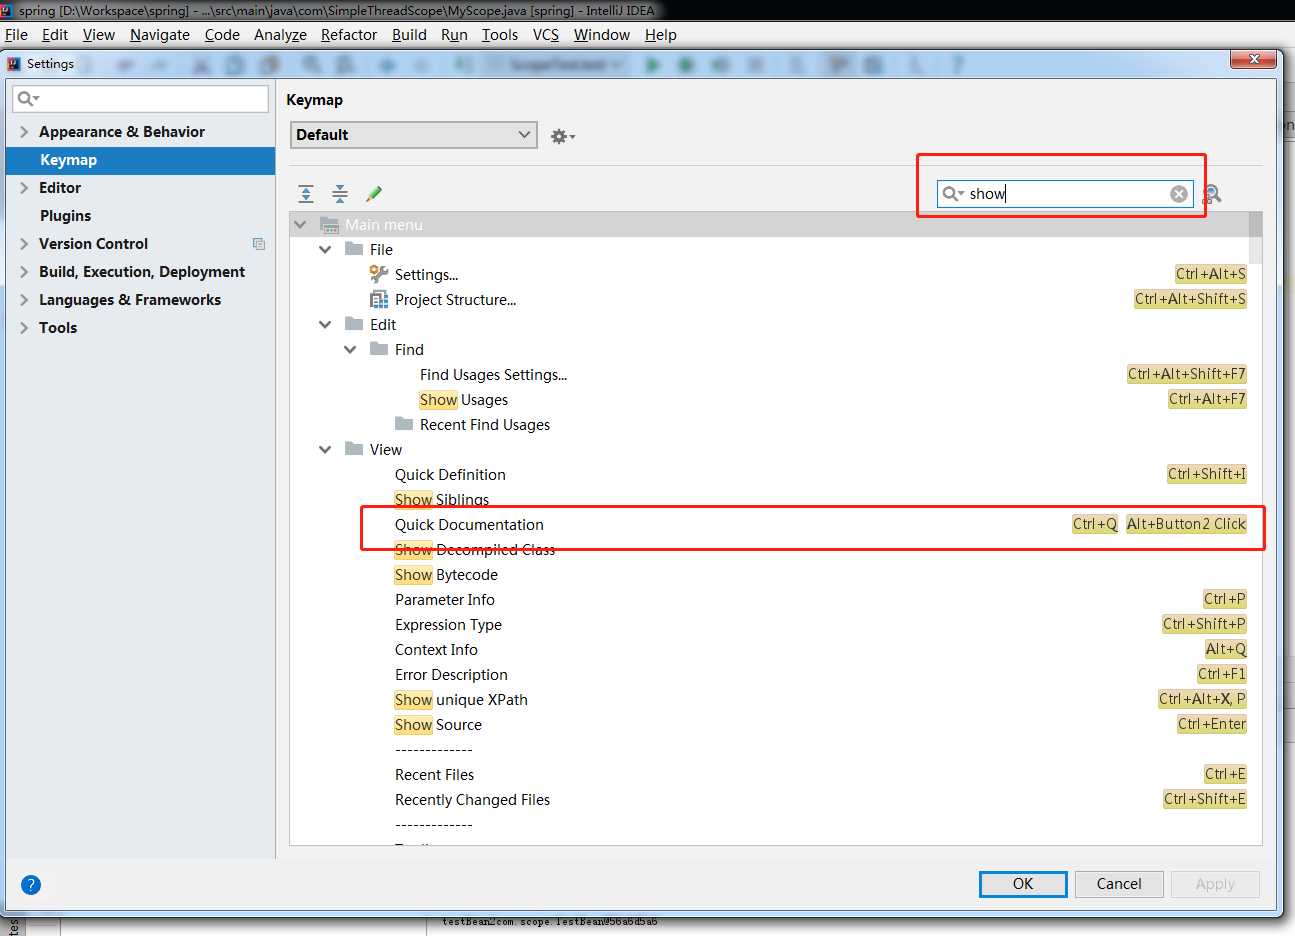1295x936 pixels.
Task: Open the Default keymap dropdown
Action: click(414, 135)
